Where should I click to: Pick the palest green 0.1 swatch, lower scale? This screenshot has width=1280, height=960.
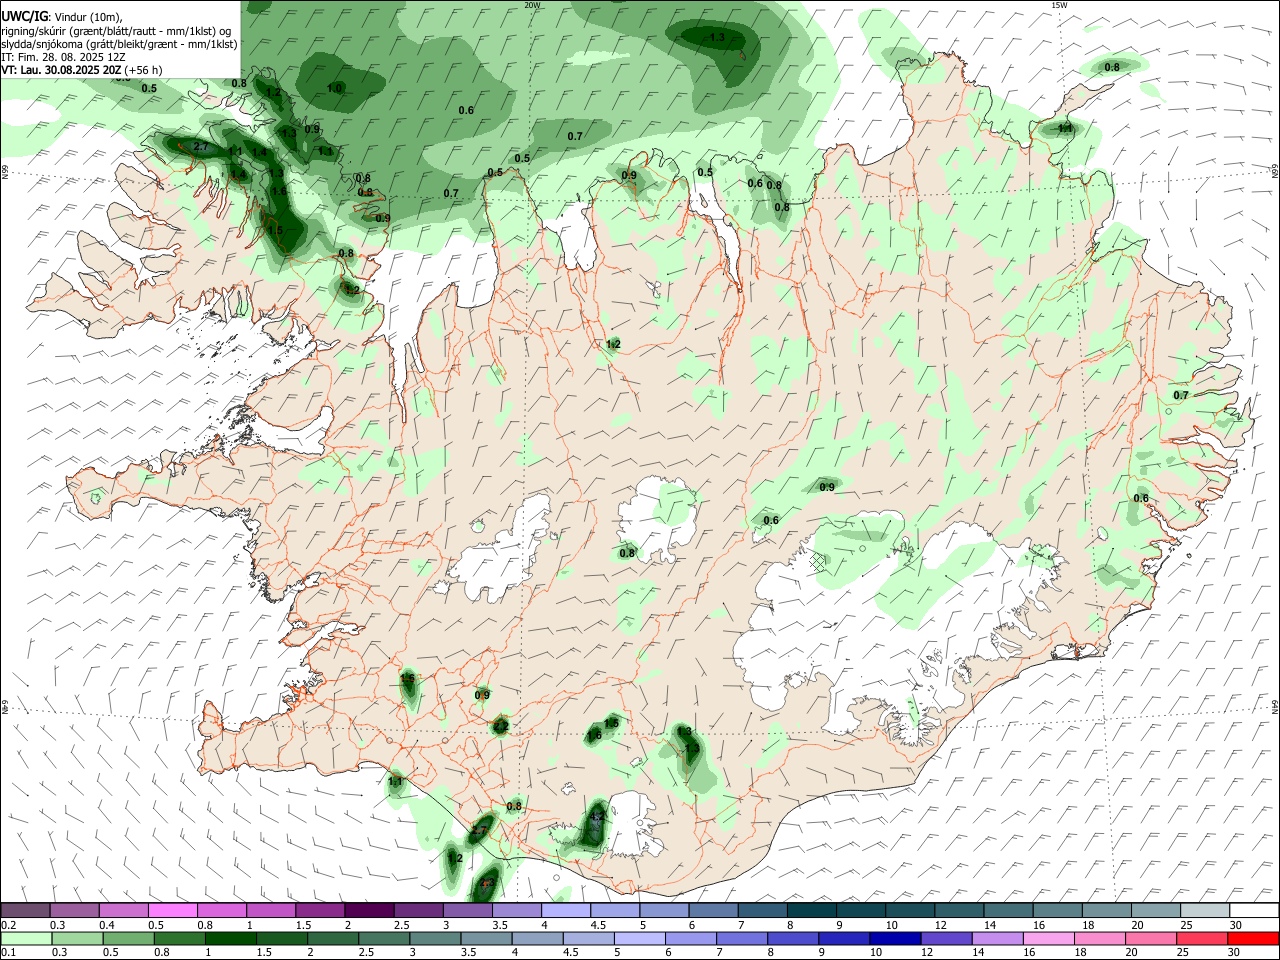pyautogui.click(x=27, y=937)
